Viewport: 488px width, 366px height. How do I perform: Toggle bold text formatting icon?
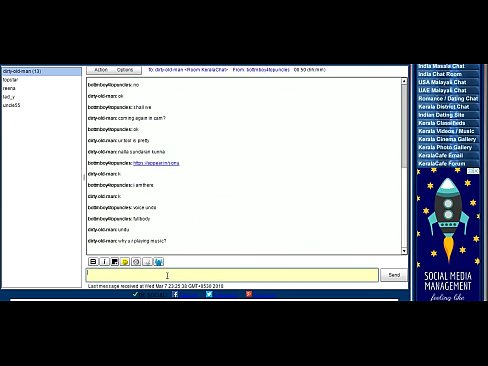[x=93, y=262]
